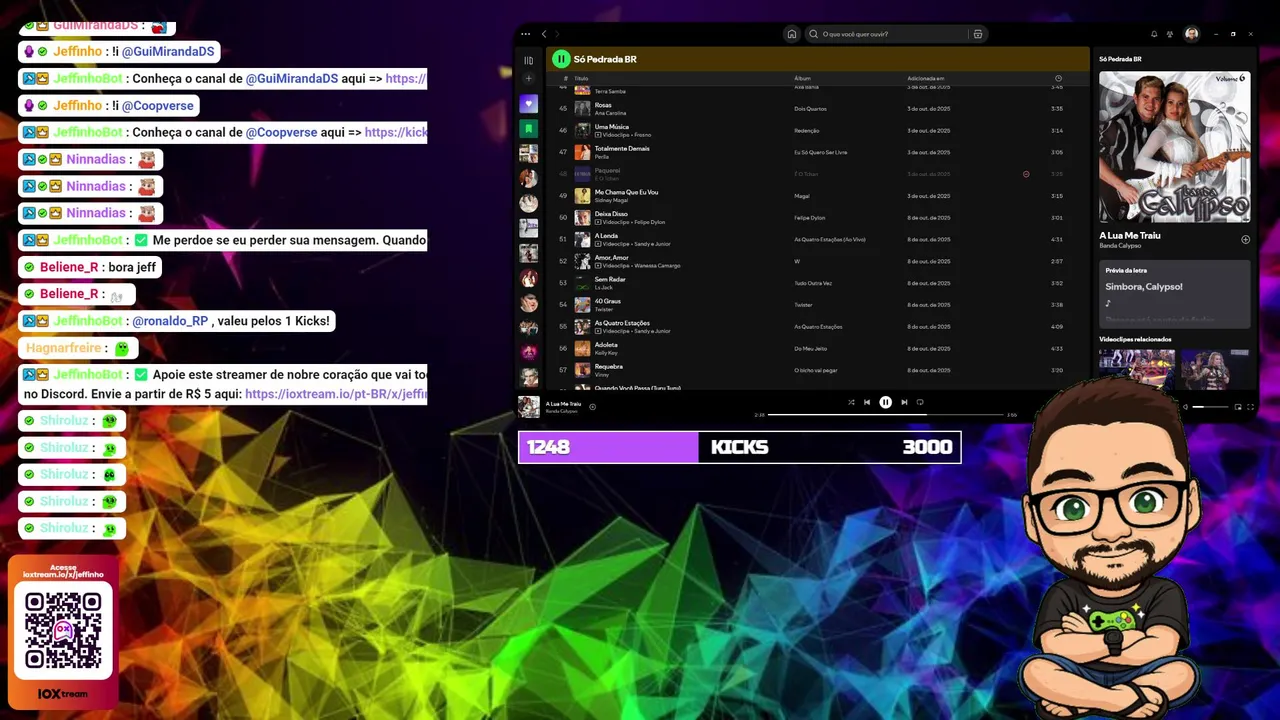Open the album link 'O bicho vai pegar'
The width and height of the screenshot is (1280, 720).
[816, 370]
